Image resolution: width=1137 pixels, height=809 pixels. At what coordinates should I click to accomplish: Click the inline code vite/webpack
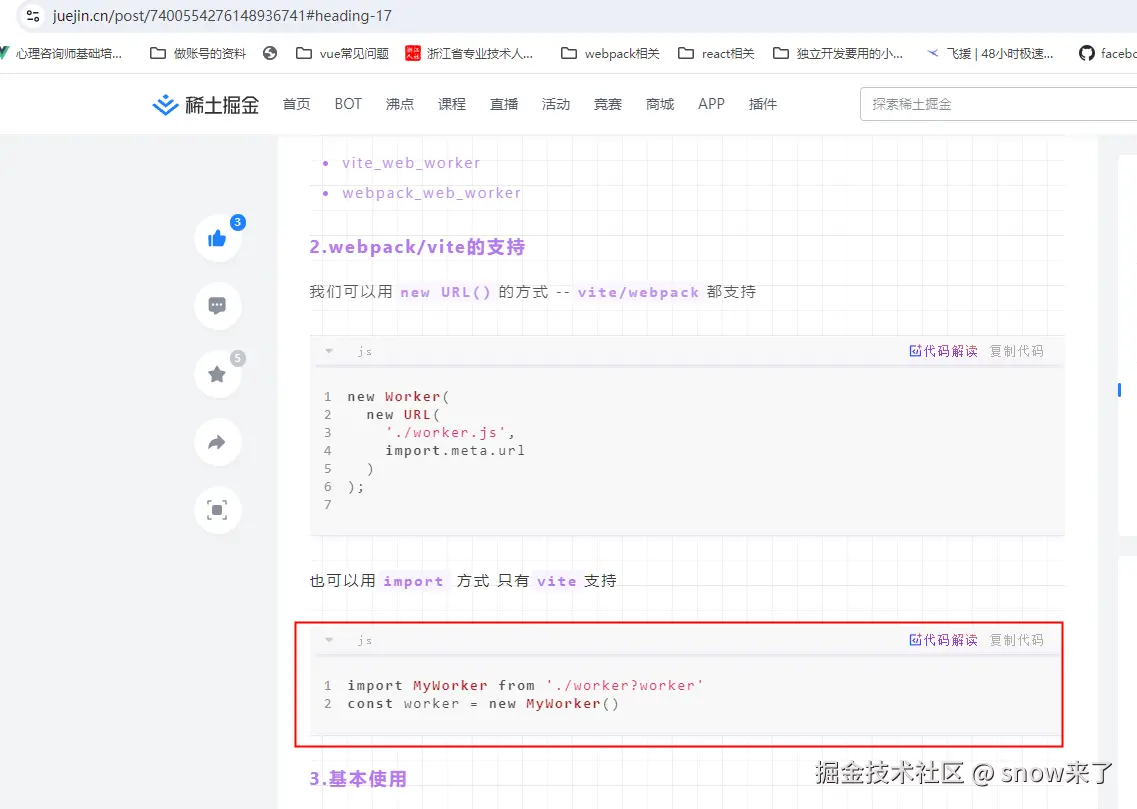(638, 292)
